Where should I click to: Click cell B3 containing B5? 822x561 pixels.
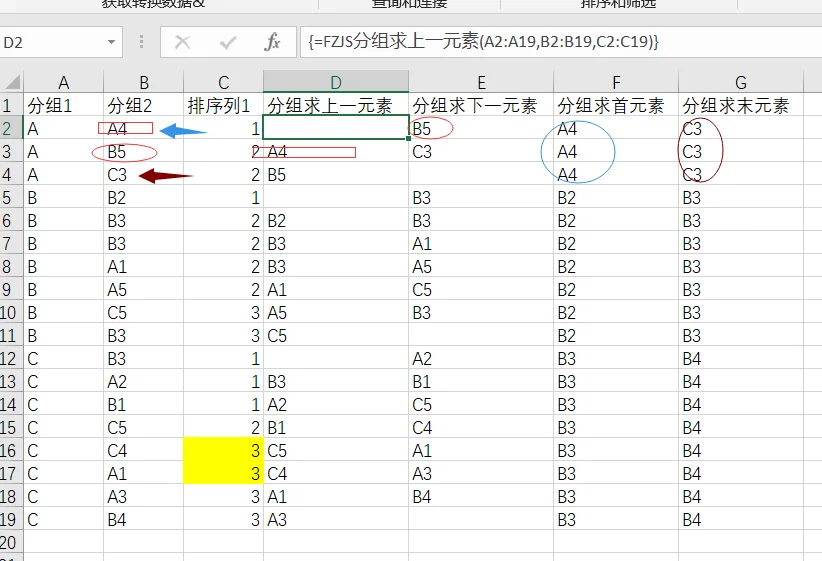[144, 152]
